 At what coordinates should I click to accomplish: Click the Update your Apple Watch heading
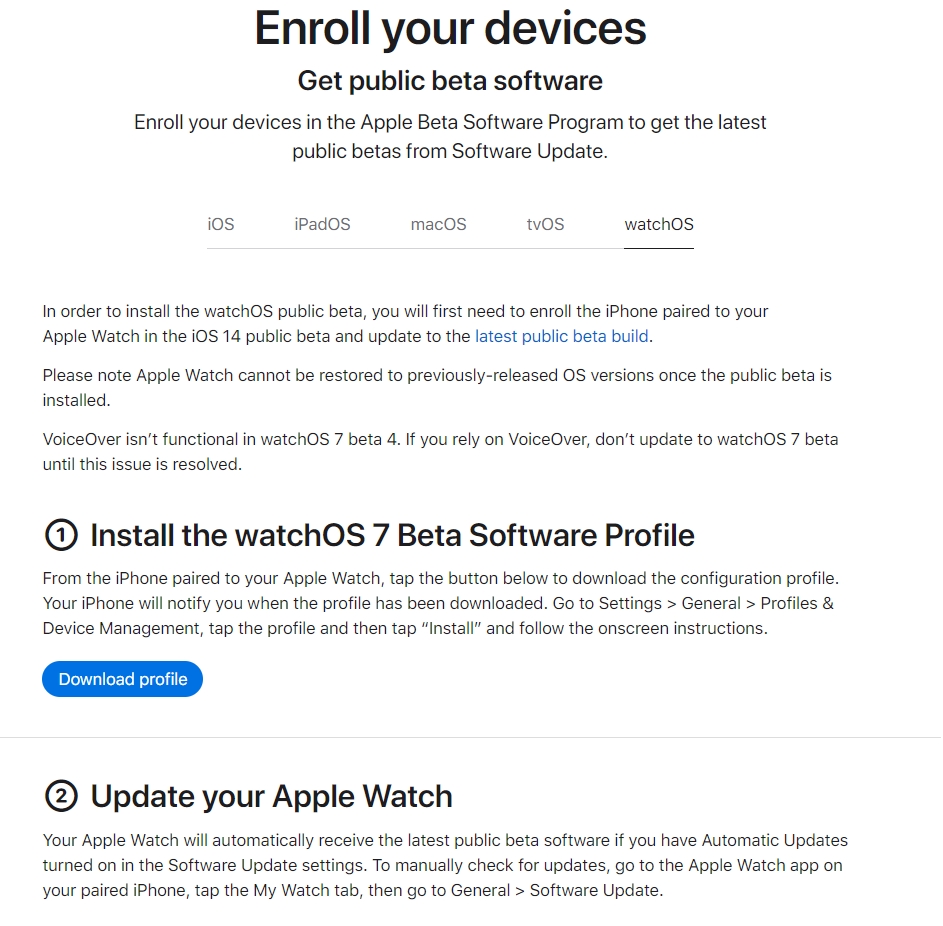[x=271, y=796]
